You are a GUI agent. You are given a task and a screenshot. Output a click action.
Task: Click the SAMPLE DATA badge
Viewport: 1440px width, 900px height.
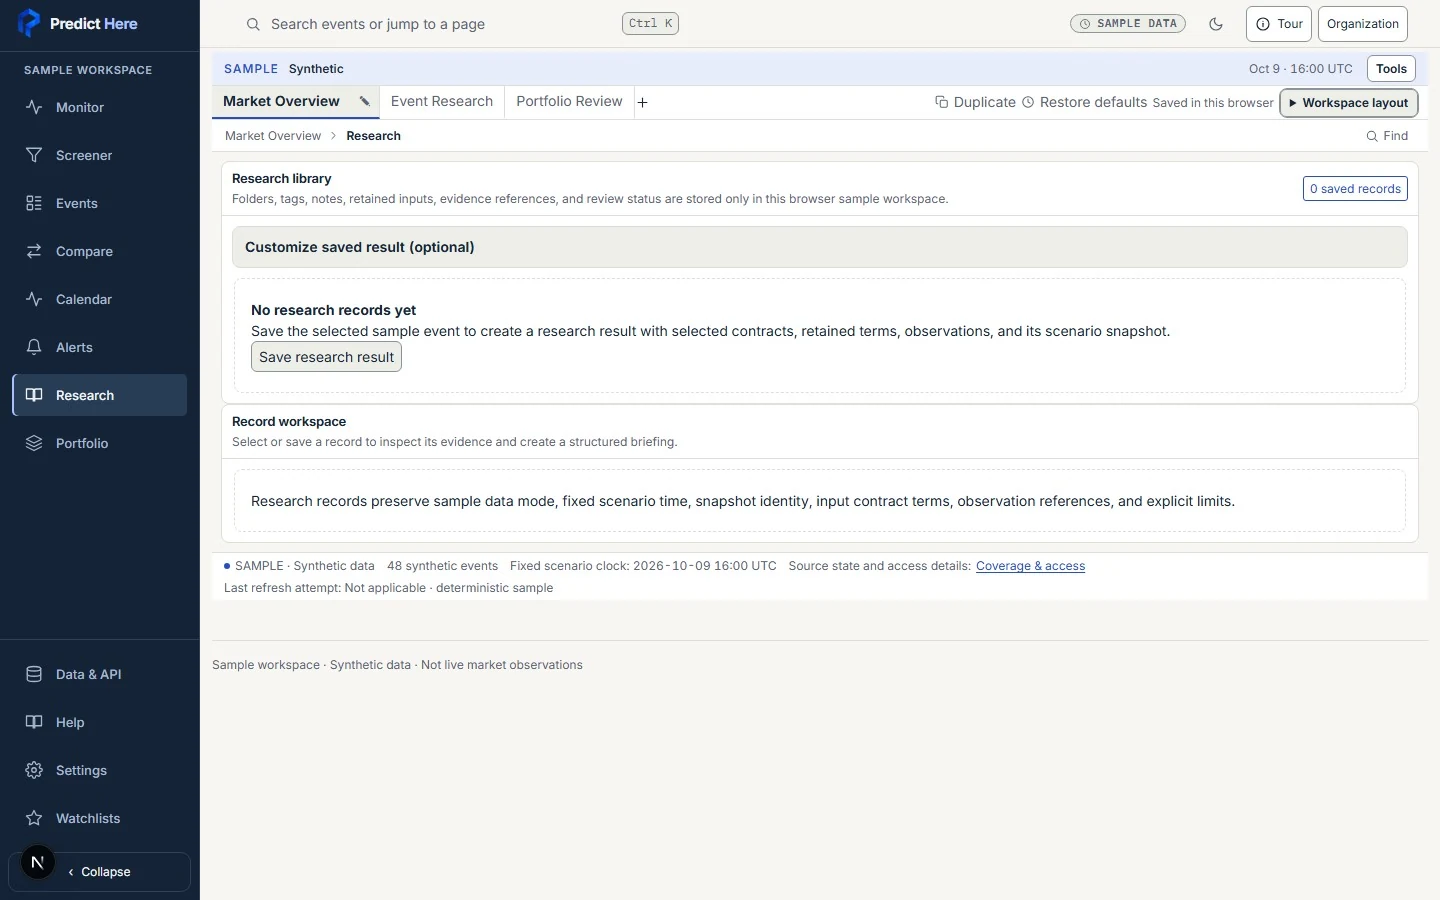click(1128, 24)
